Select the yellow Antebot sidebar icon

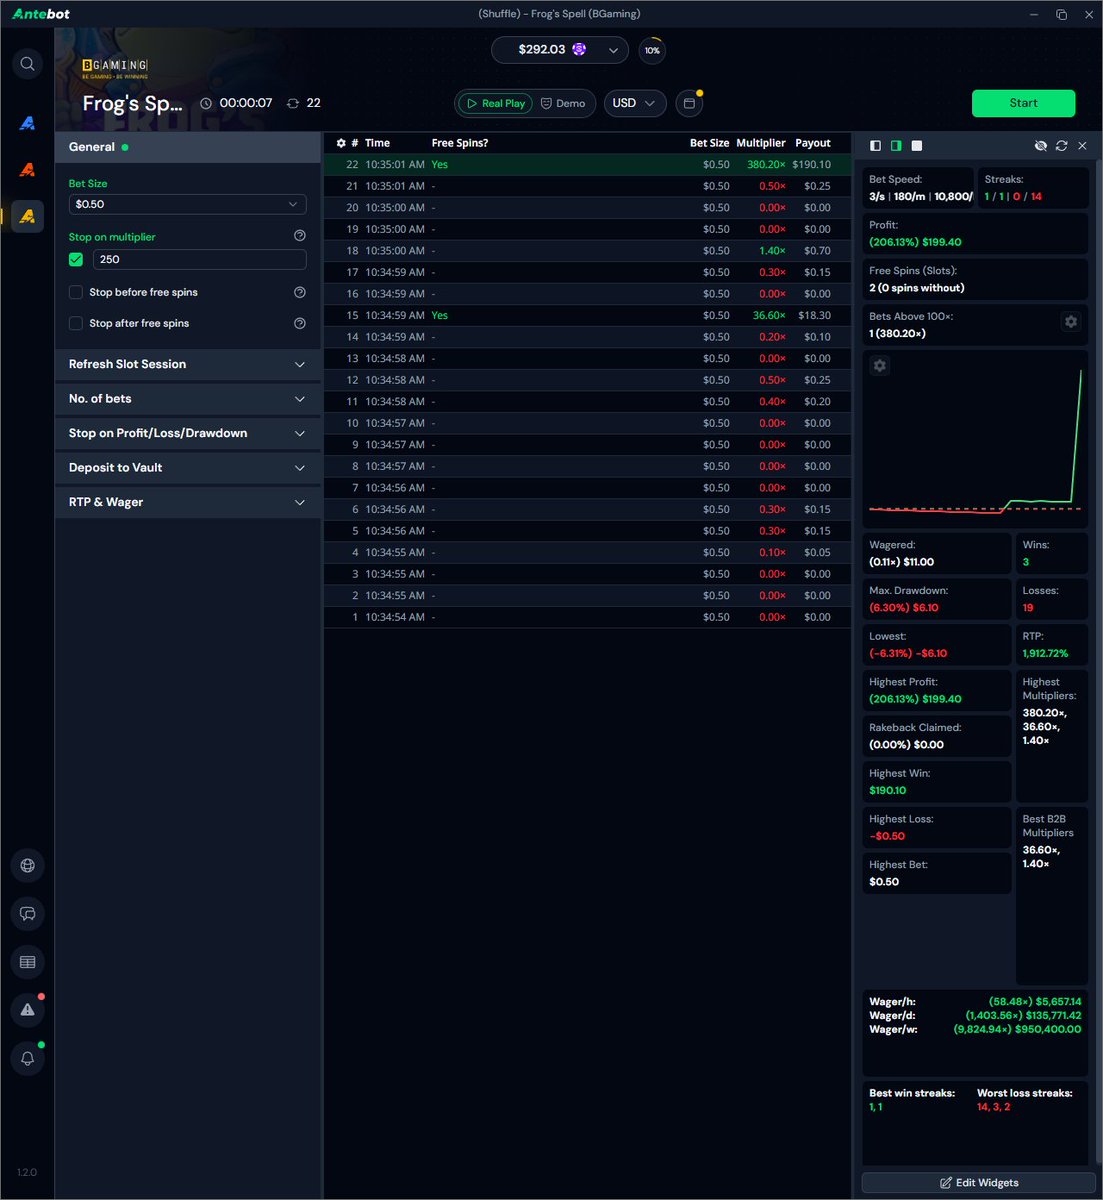tap(27, 216)
